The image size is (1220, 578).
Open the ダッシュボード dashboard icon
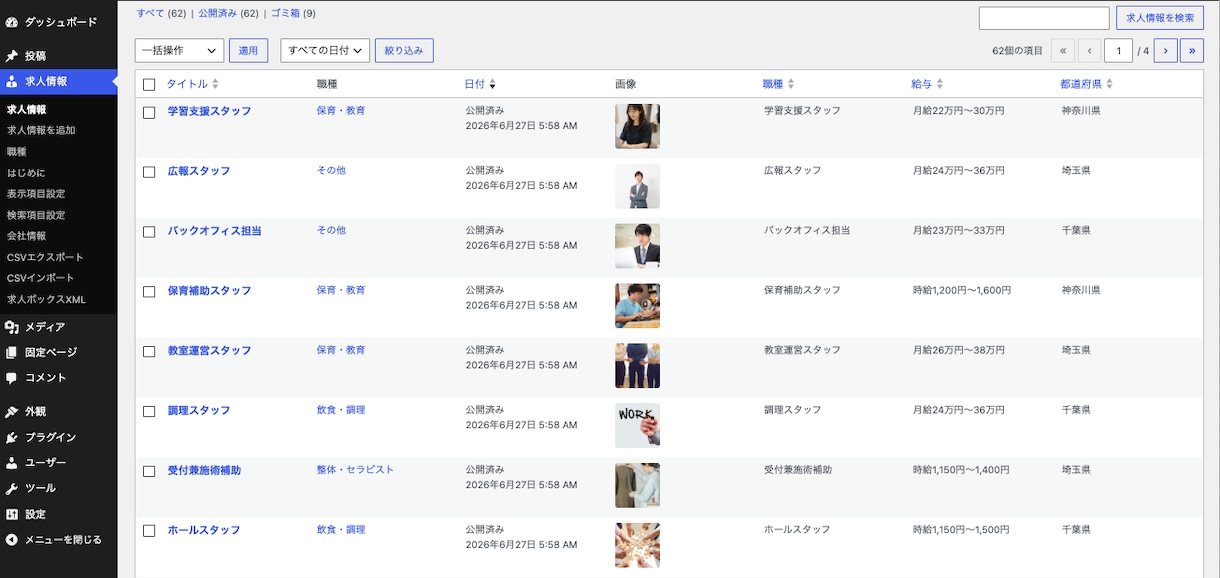point(12,22)
